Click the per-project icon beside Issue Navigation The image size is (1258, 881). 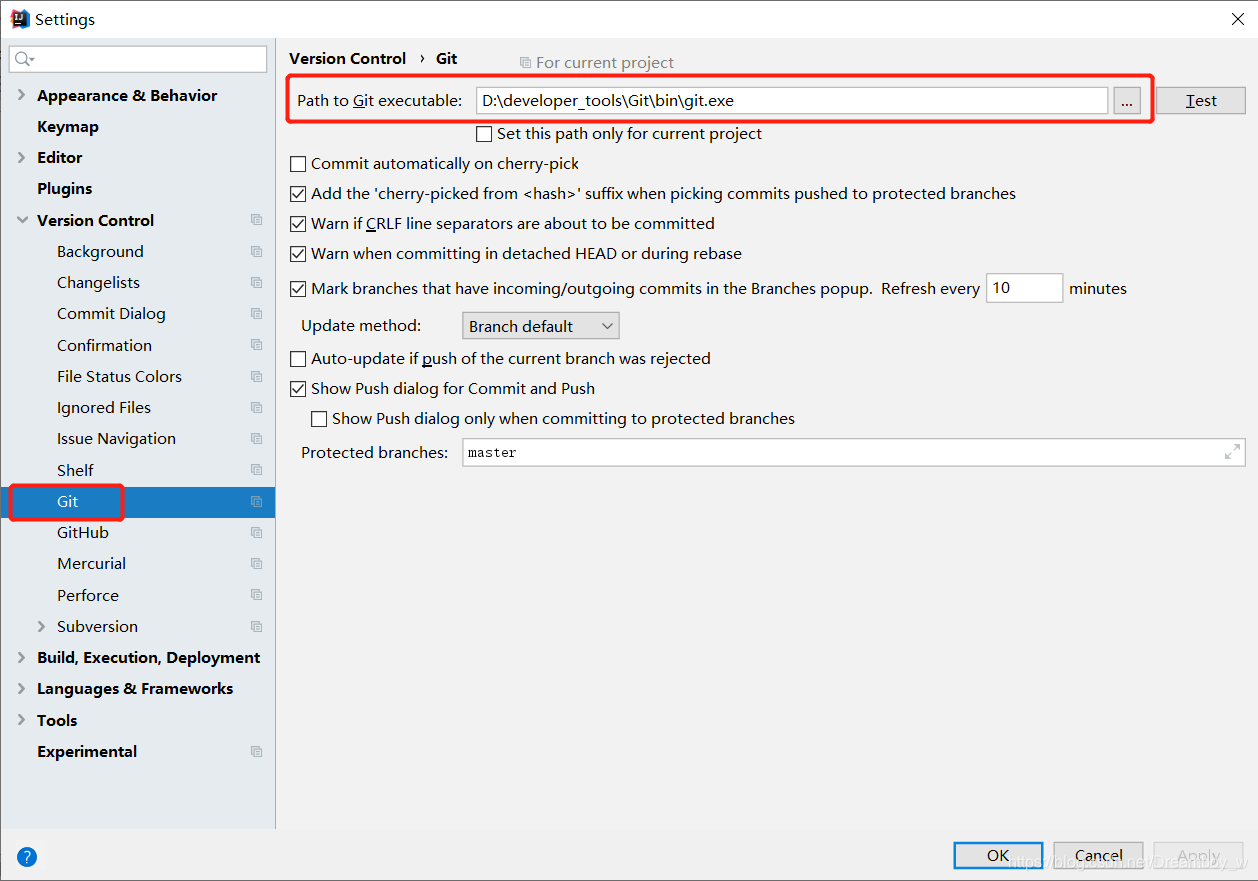point(257,438)
